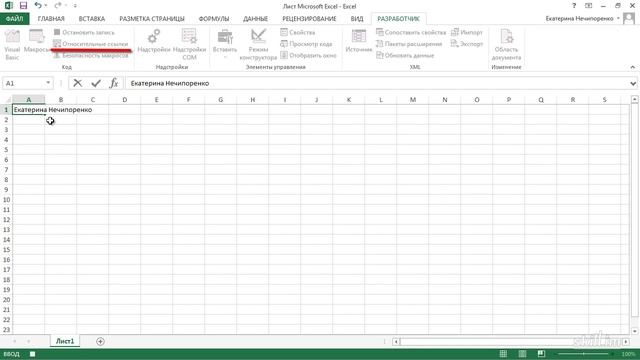Image resolution: width=640 pixels, height=360 pixels.
Task: Select all cells corner button
Action: pos(7,100)
